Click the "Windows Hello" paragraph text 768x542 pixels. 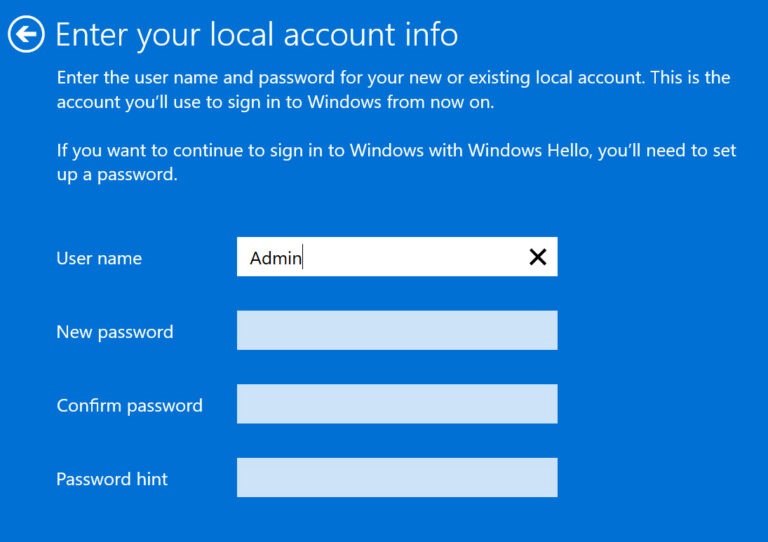click(396, 151)
